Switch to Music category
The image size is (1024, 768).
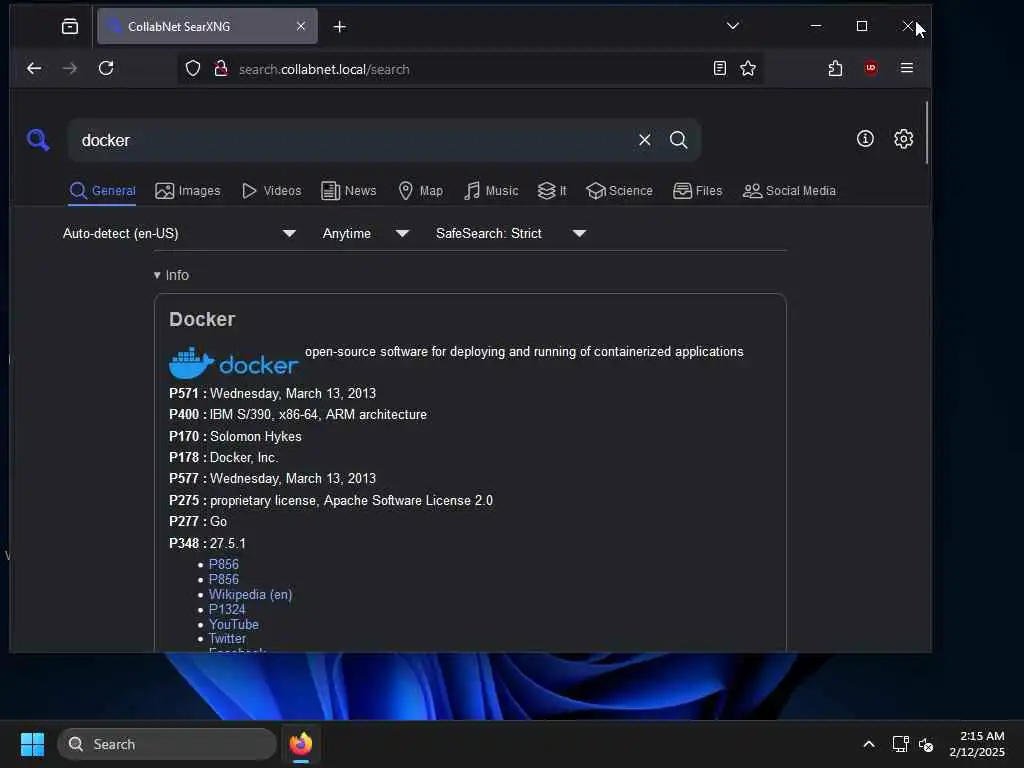[491, 191]
